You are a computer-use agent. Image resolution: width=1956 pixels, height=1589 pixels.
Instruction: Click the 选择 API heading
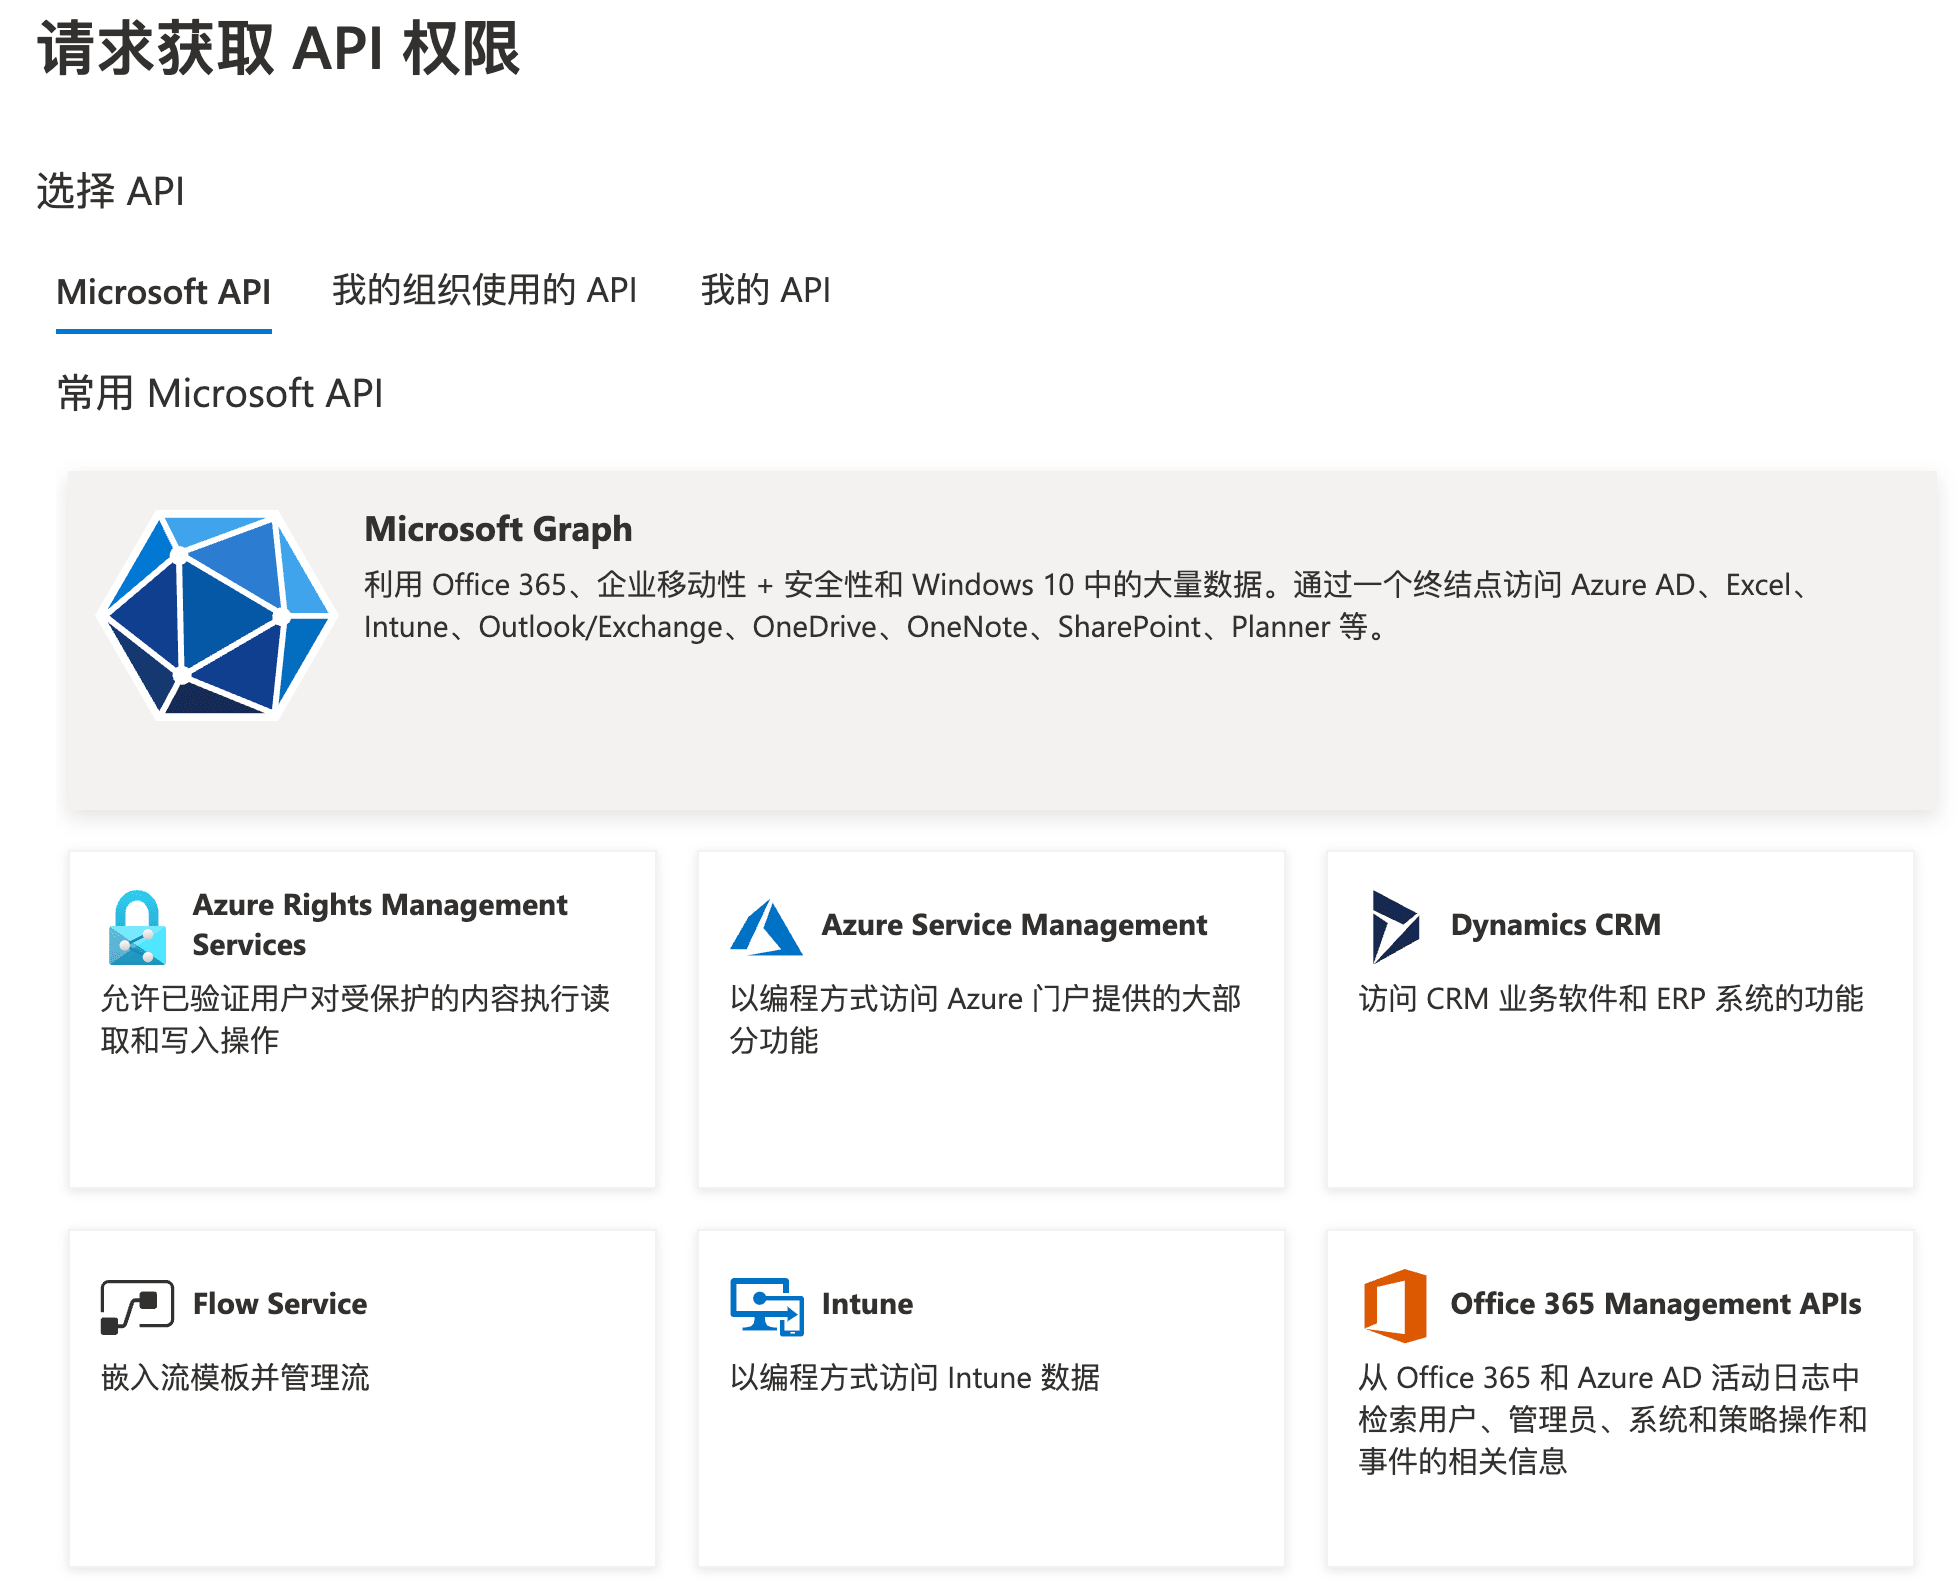point(110,190)
